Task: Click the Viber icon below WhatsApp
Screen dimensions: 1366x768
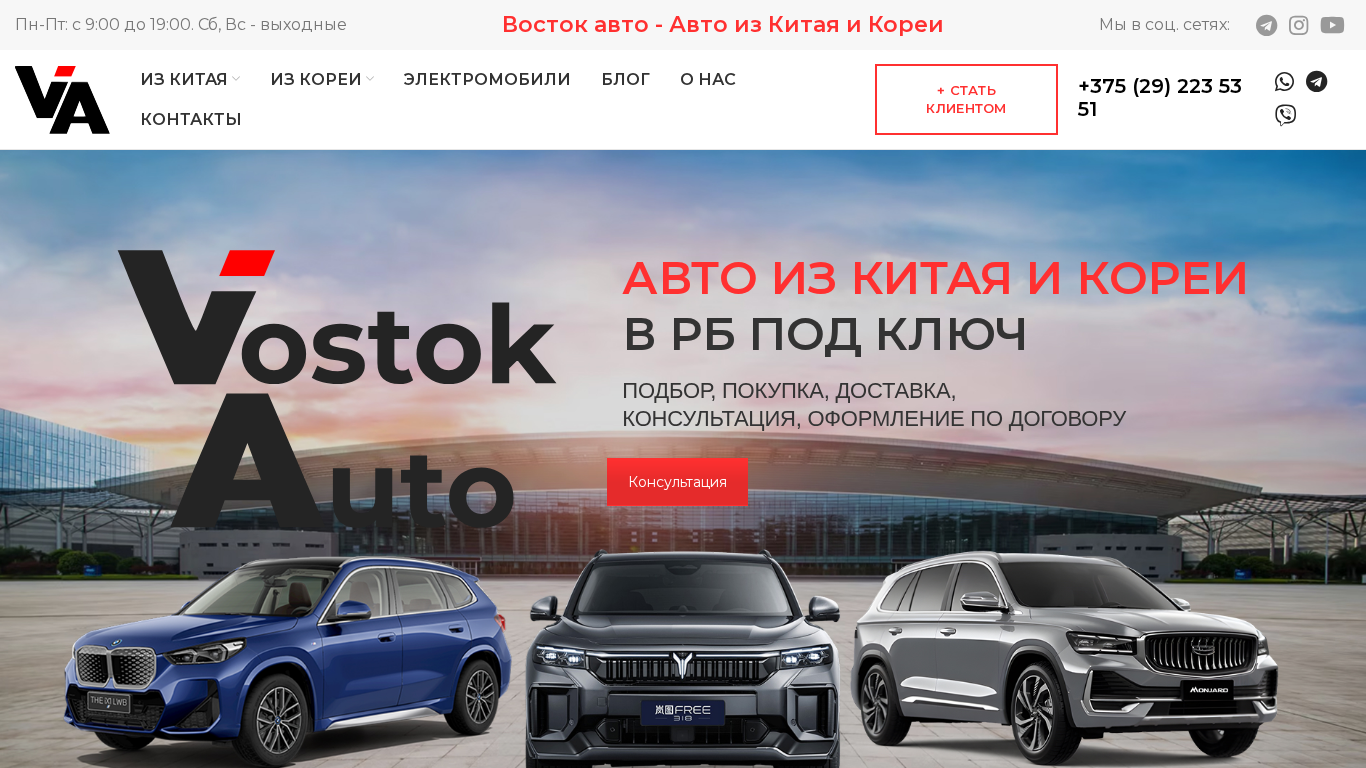Action: click(x=1285, y=115)
